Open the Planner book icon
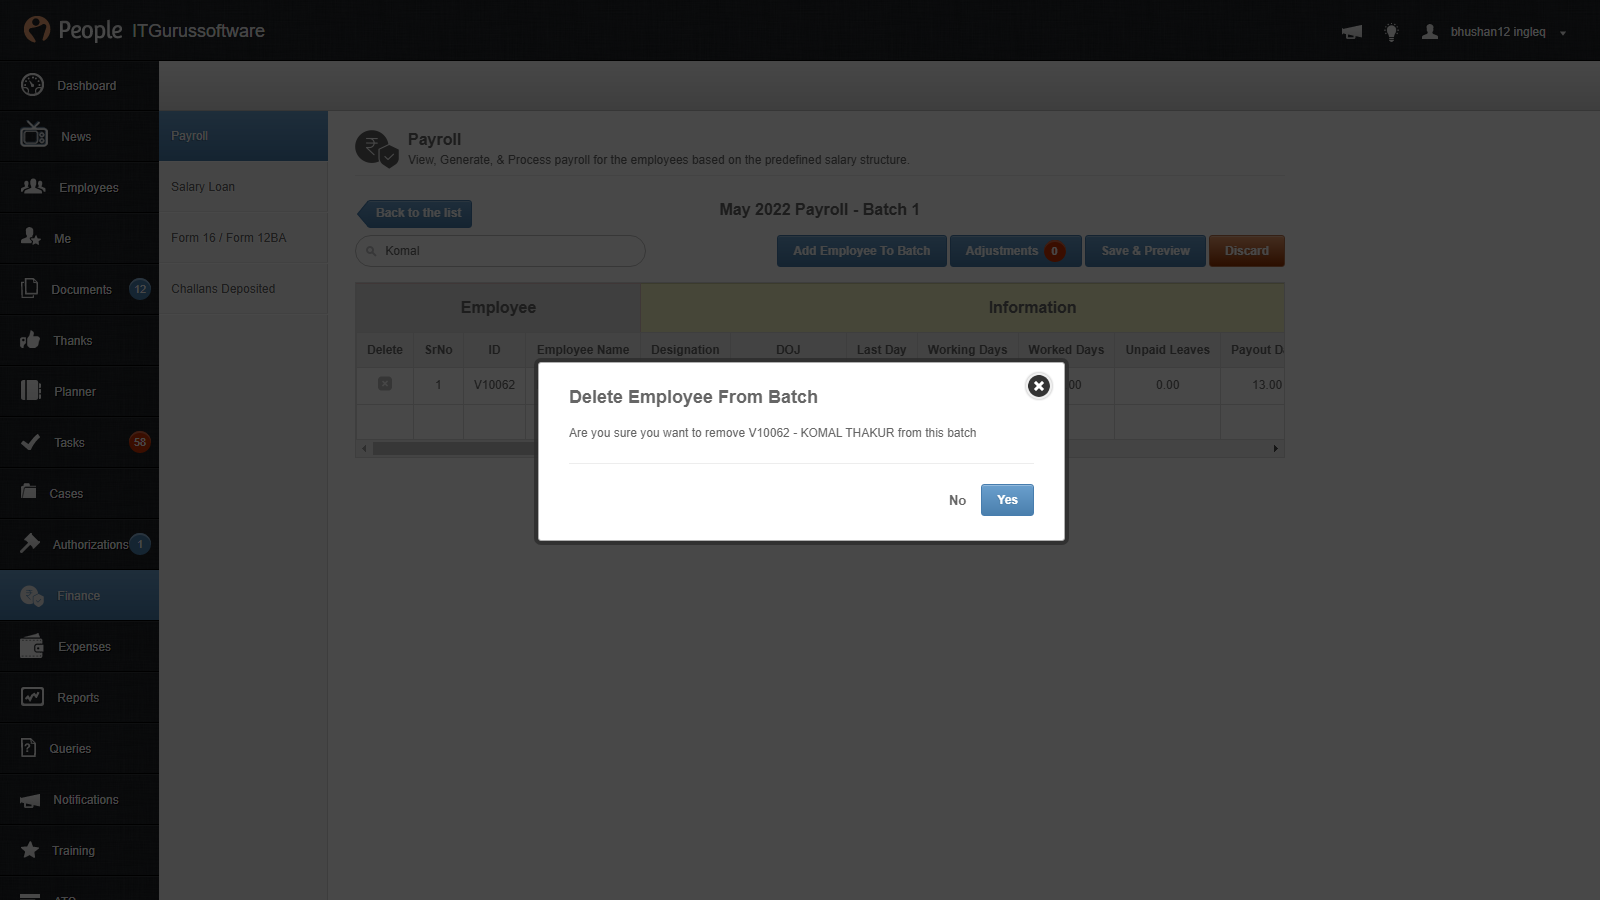Viewport: 1600px width, 900px height. [31, 390]
